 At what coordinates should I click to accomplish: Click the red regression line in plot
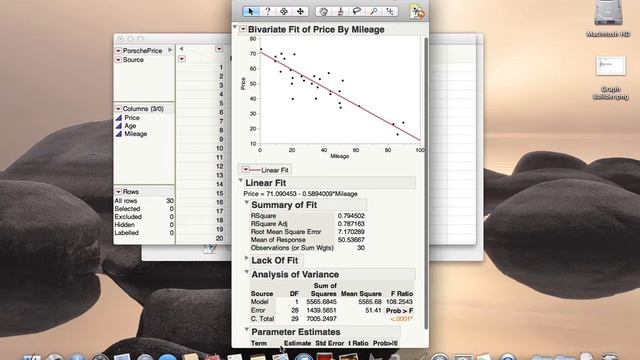point(340,96)
